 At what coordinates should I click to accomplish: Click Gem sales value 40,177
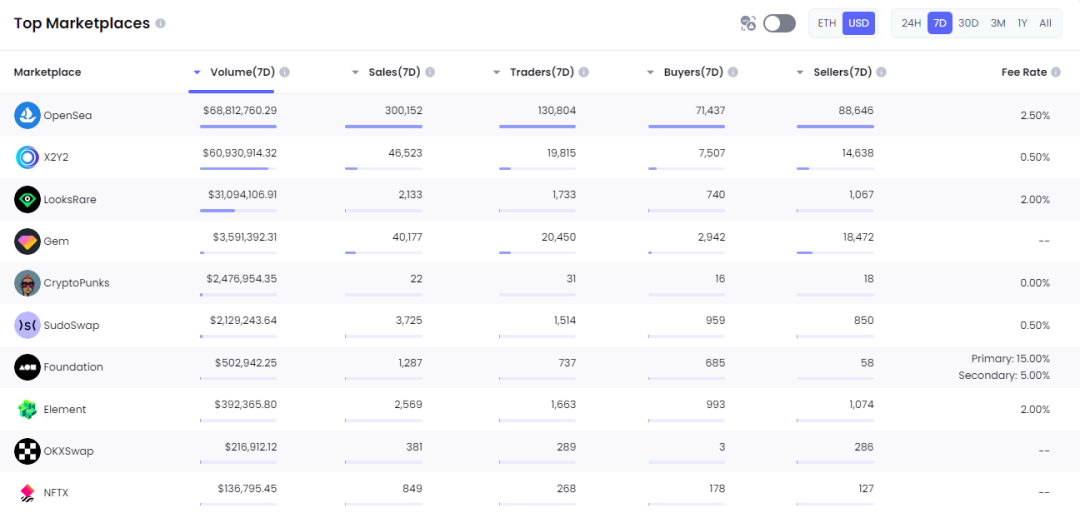[x=406, y=237]
